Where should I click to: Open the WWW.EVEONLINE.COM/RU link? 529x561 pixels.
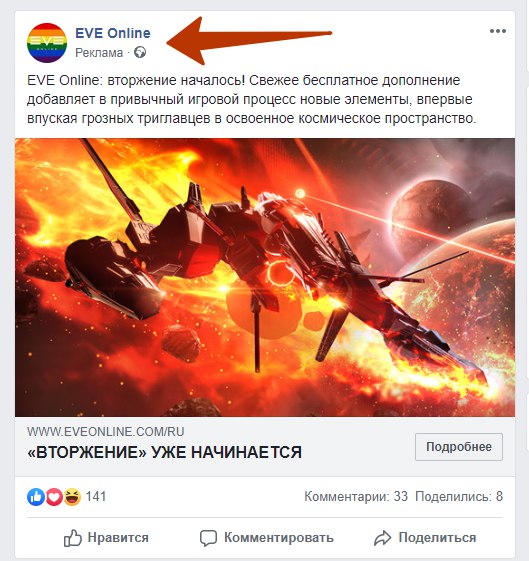106,431
